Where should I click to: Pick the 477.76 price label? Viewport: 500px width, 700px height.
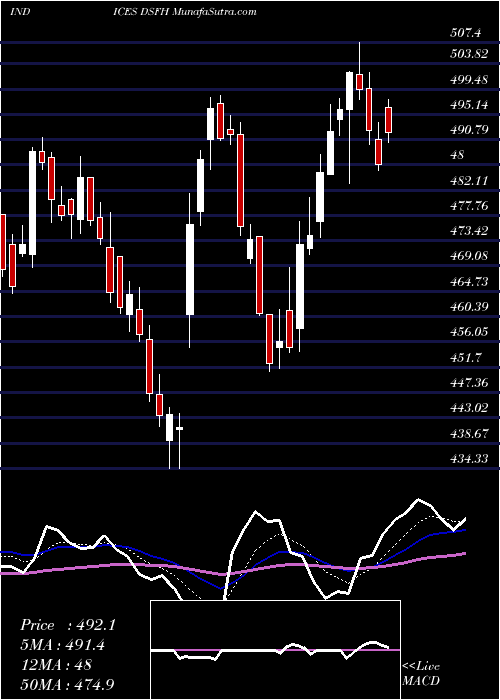tap(469, 205)
